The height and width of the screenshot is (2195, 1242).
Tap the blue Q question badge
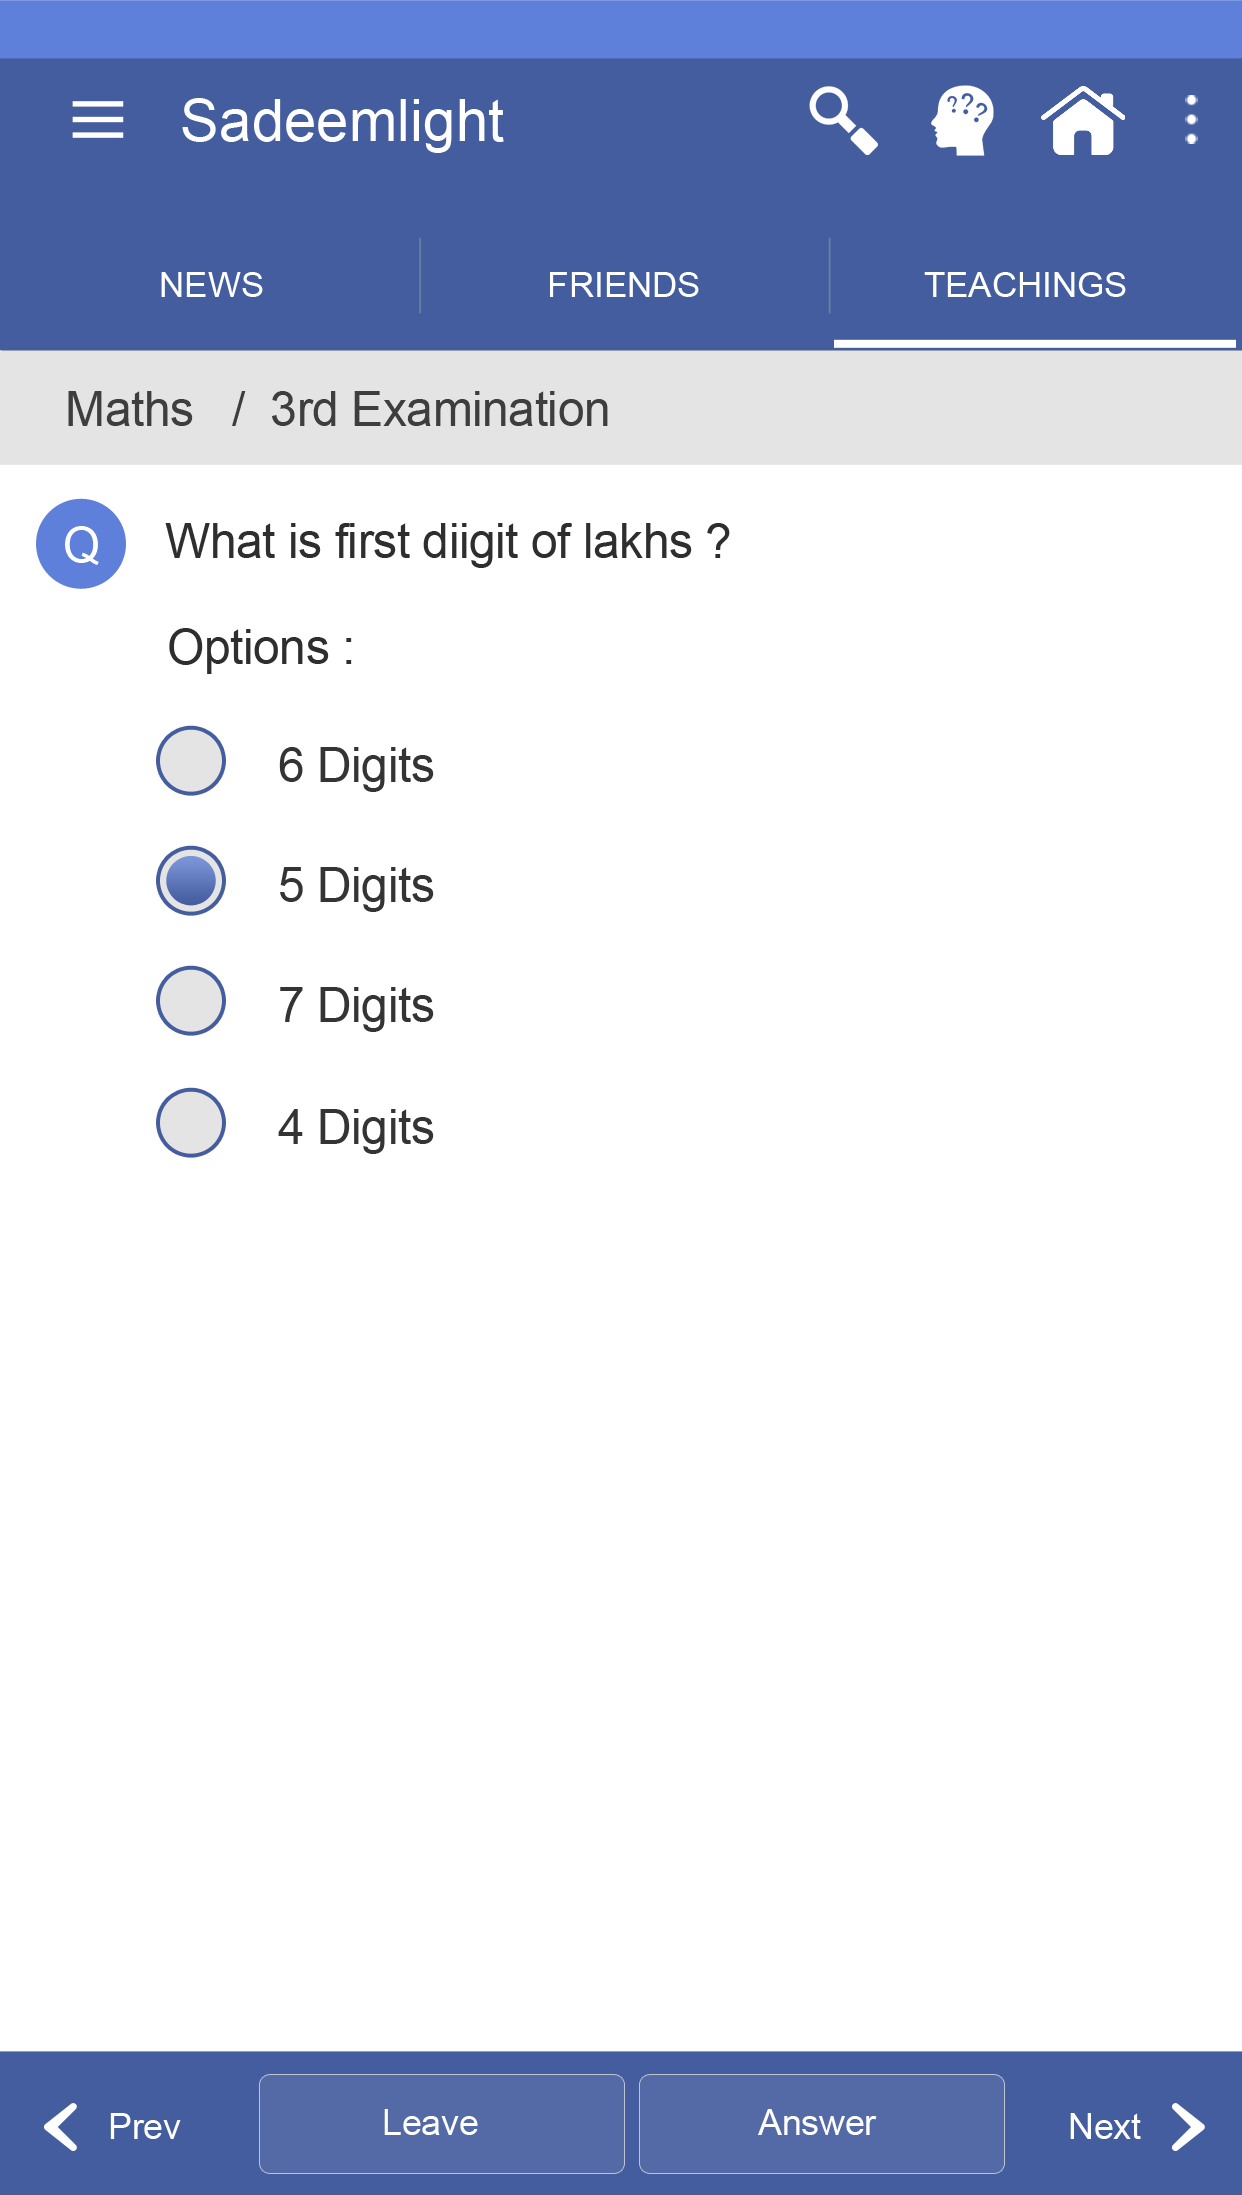[x=81, y=544]
